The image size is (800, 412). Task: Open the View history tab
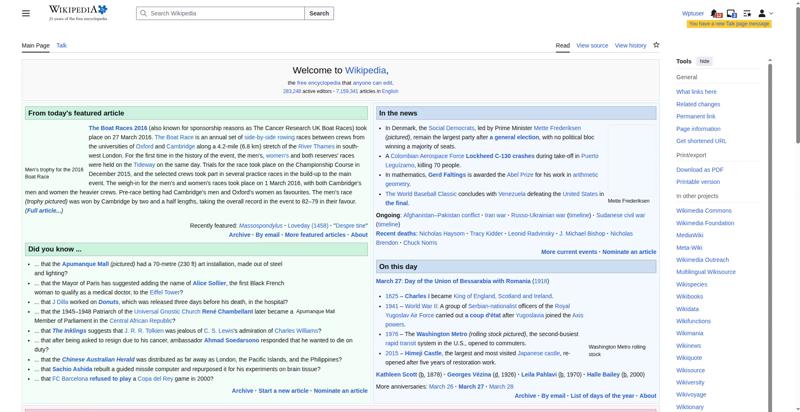tap(630, 45)
